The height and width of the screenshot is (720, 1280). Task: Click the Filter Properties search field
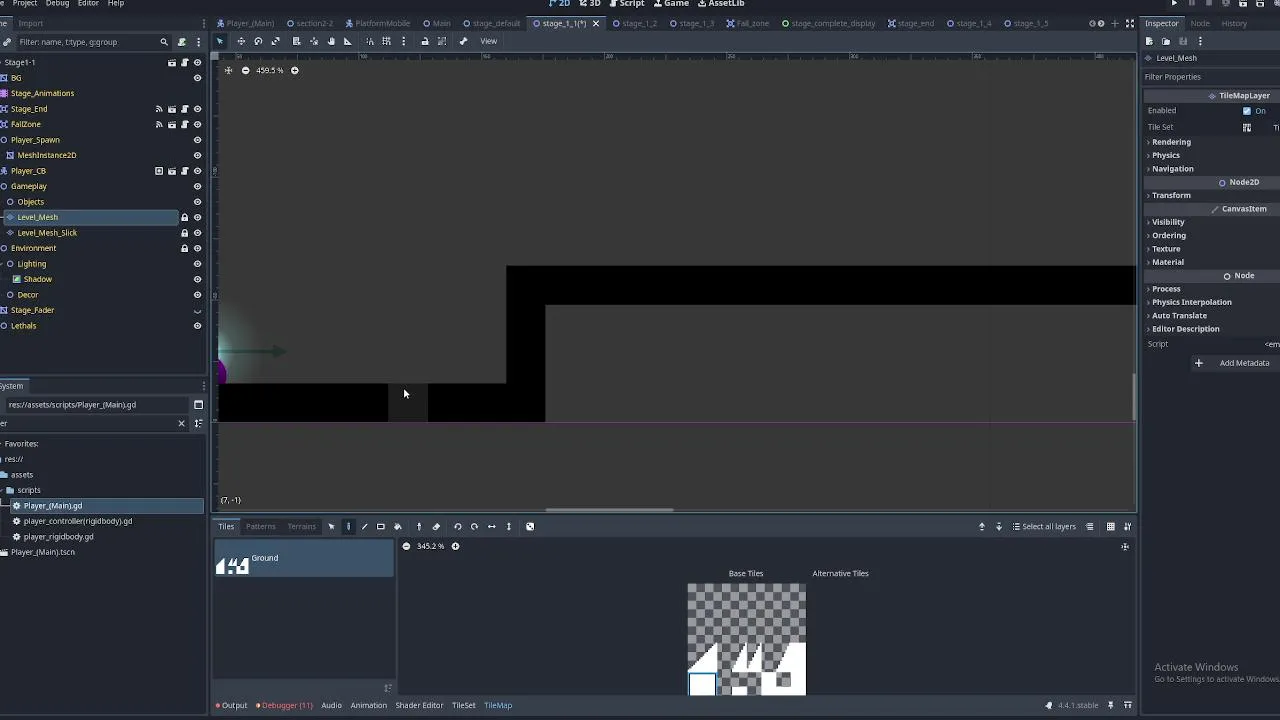(x=1211, y=77)
